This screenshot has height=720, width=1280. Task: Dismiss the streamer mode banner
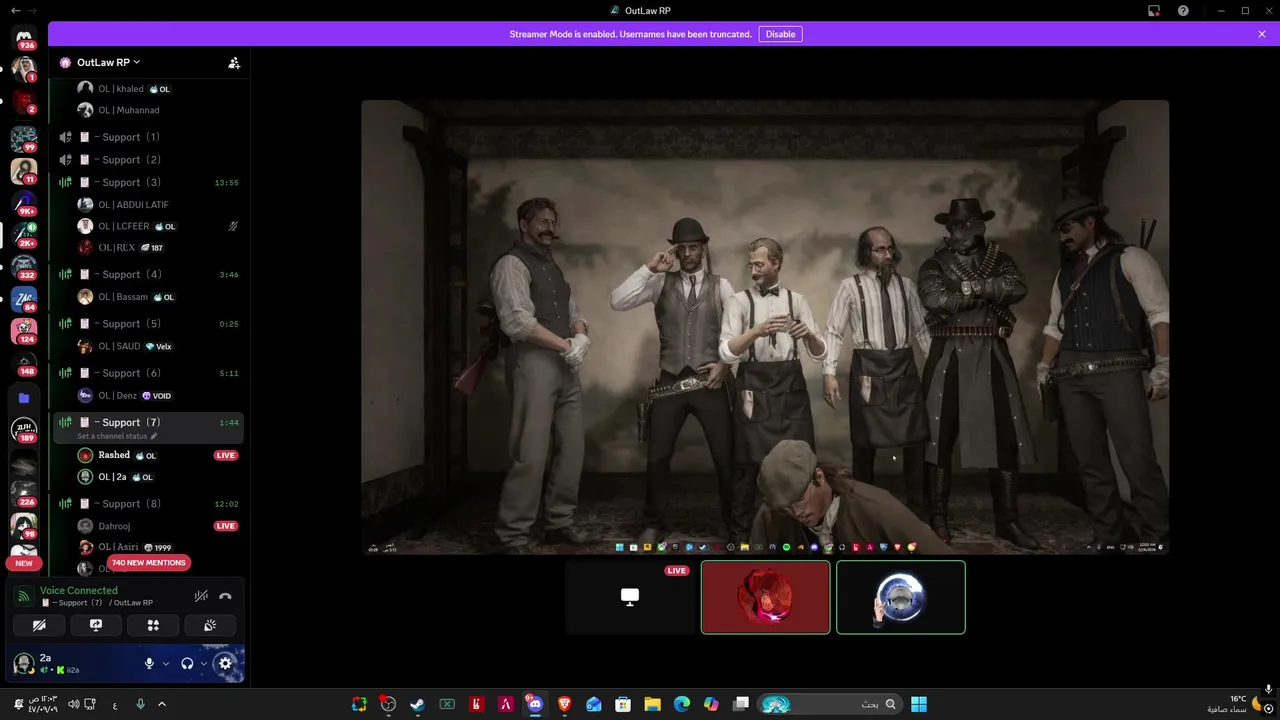pos(1262,34)
